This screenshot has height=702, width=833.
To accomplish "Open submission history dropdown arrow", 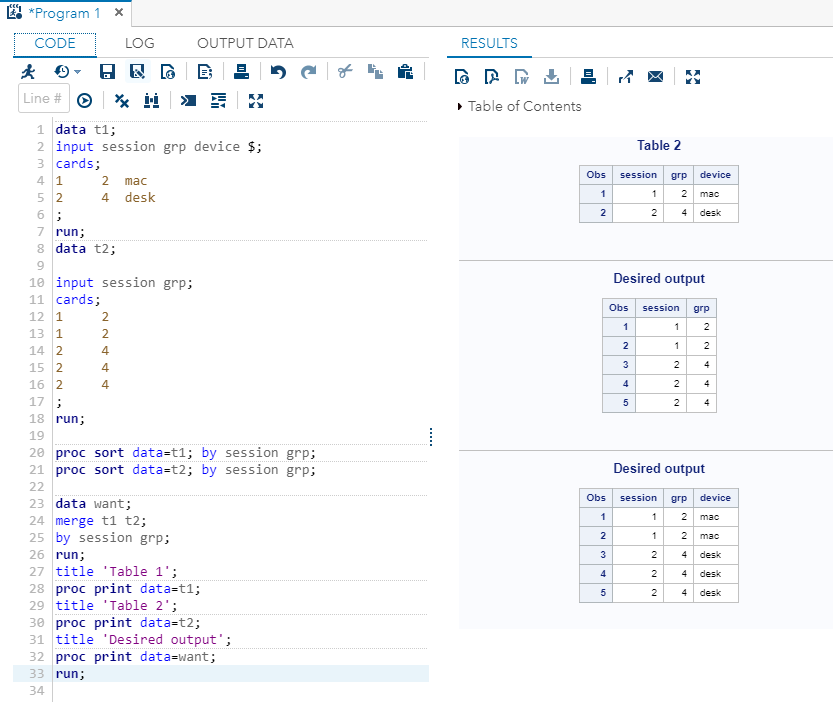I will (77, 72).
